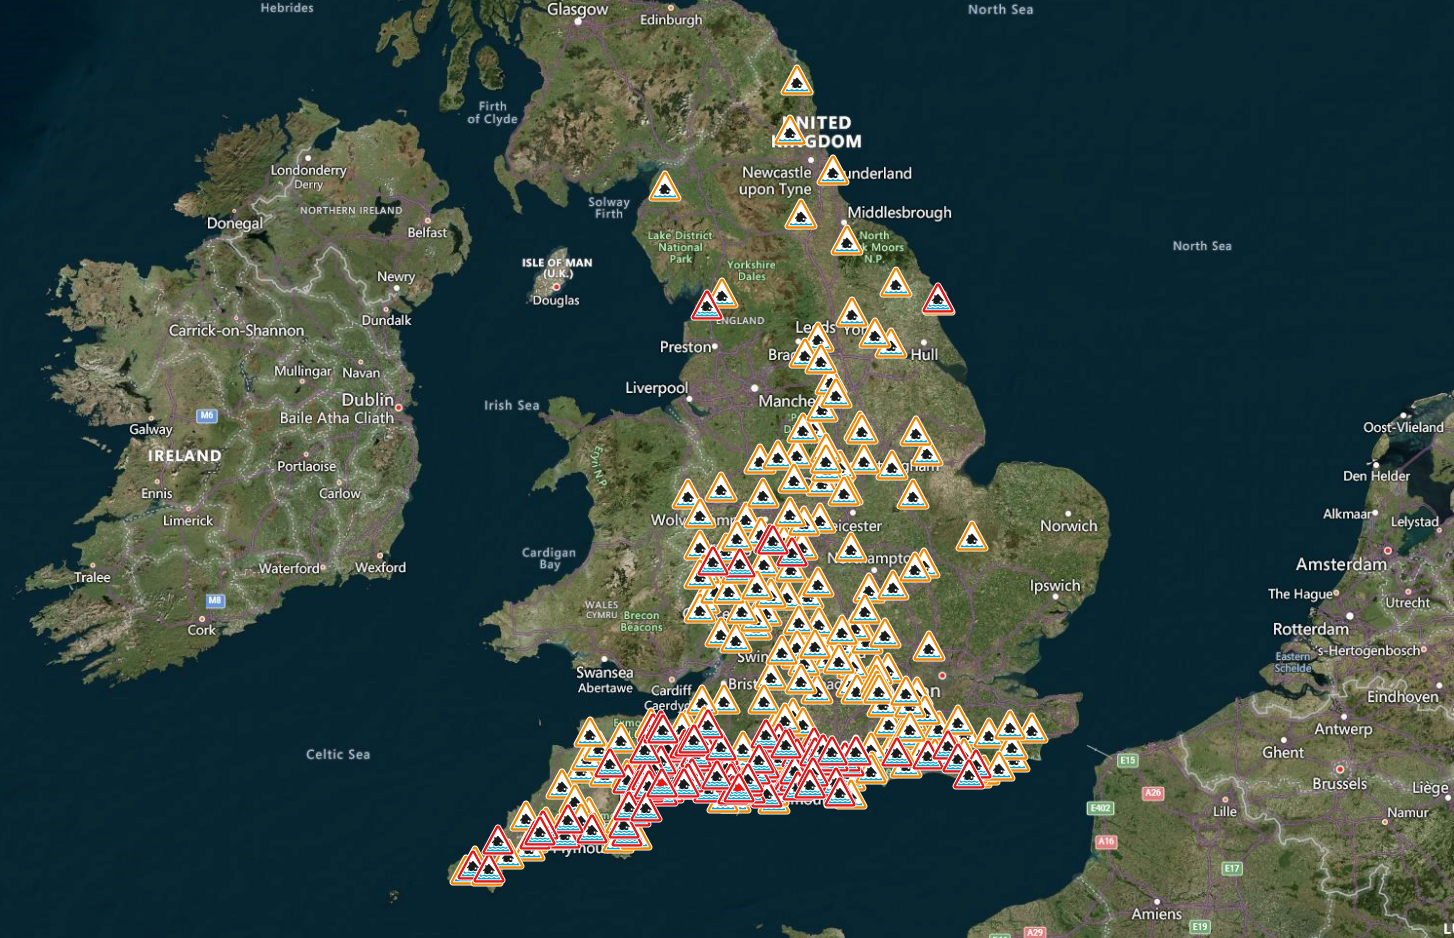Open the flood alert marker near Solway Firth
The width and height of the screenshot is (1454, 938).
click(665, 188)
